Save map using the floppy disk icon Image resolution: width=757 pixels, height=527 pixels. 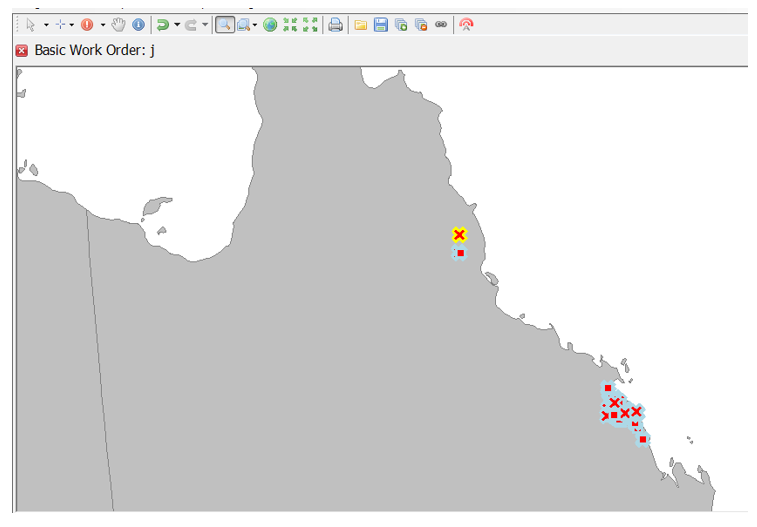381,25
